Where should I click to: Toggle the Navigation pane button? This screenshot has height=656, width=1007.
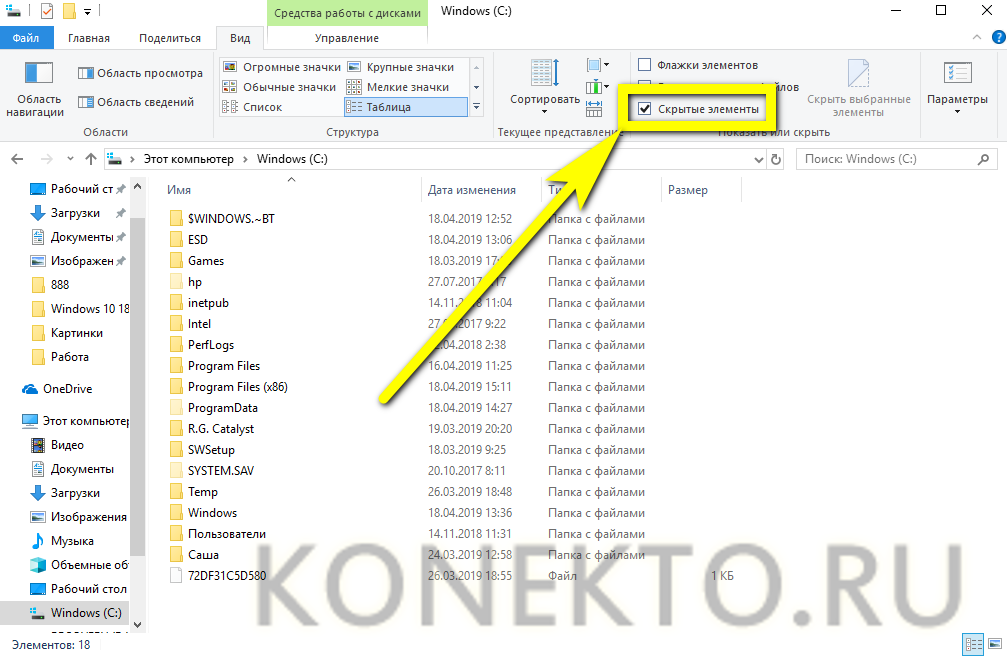(x=35, y=89)
